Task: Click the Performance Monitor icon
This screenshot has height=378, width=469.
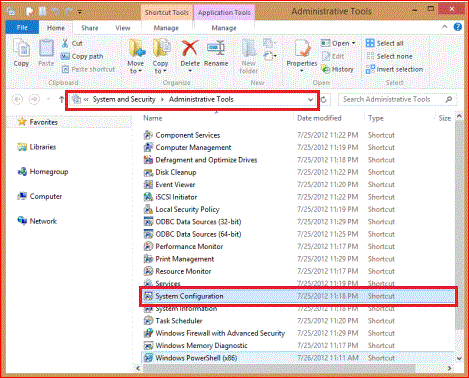Action: click(148, 246)
